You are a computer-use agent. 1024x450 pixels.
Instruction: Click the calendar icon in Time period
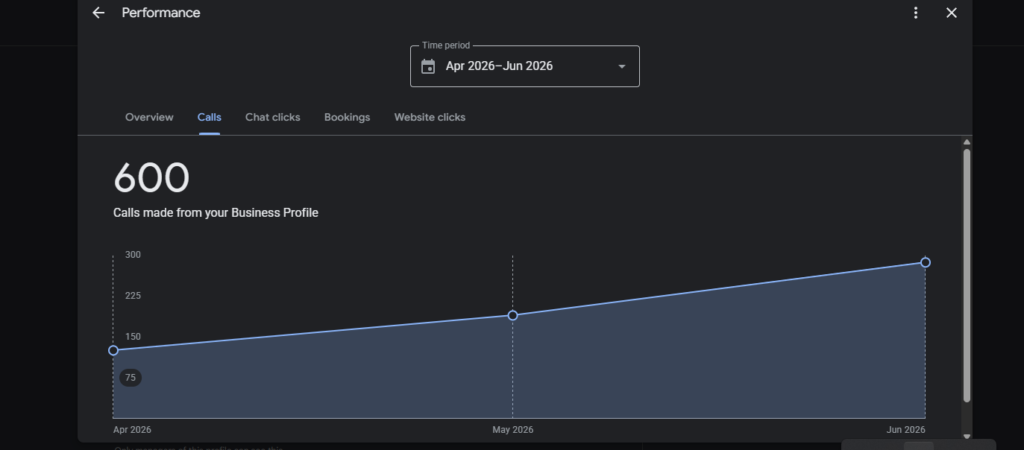point(428,67)
